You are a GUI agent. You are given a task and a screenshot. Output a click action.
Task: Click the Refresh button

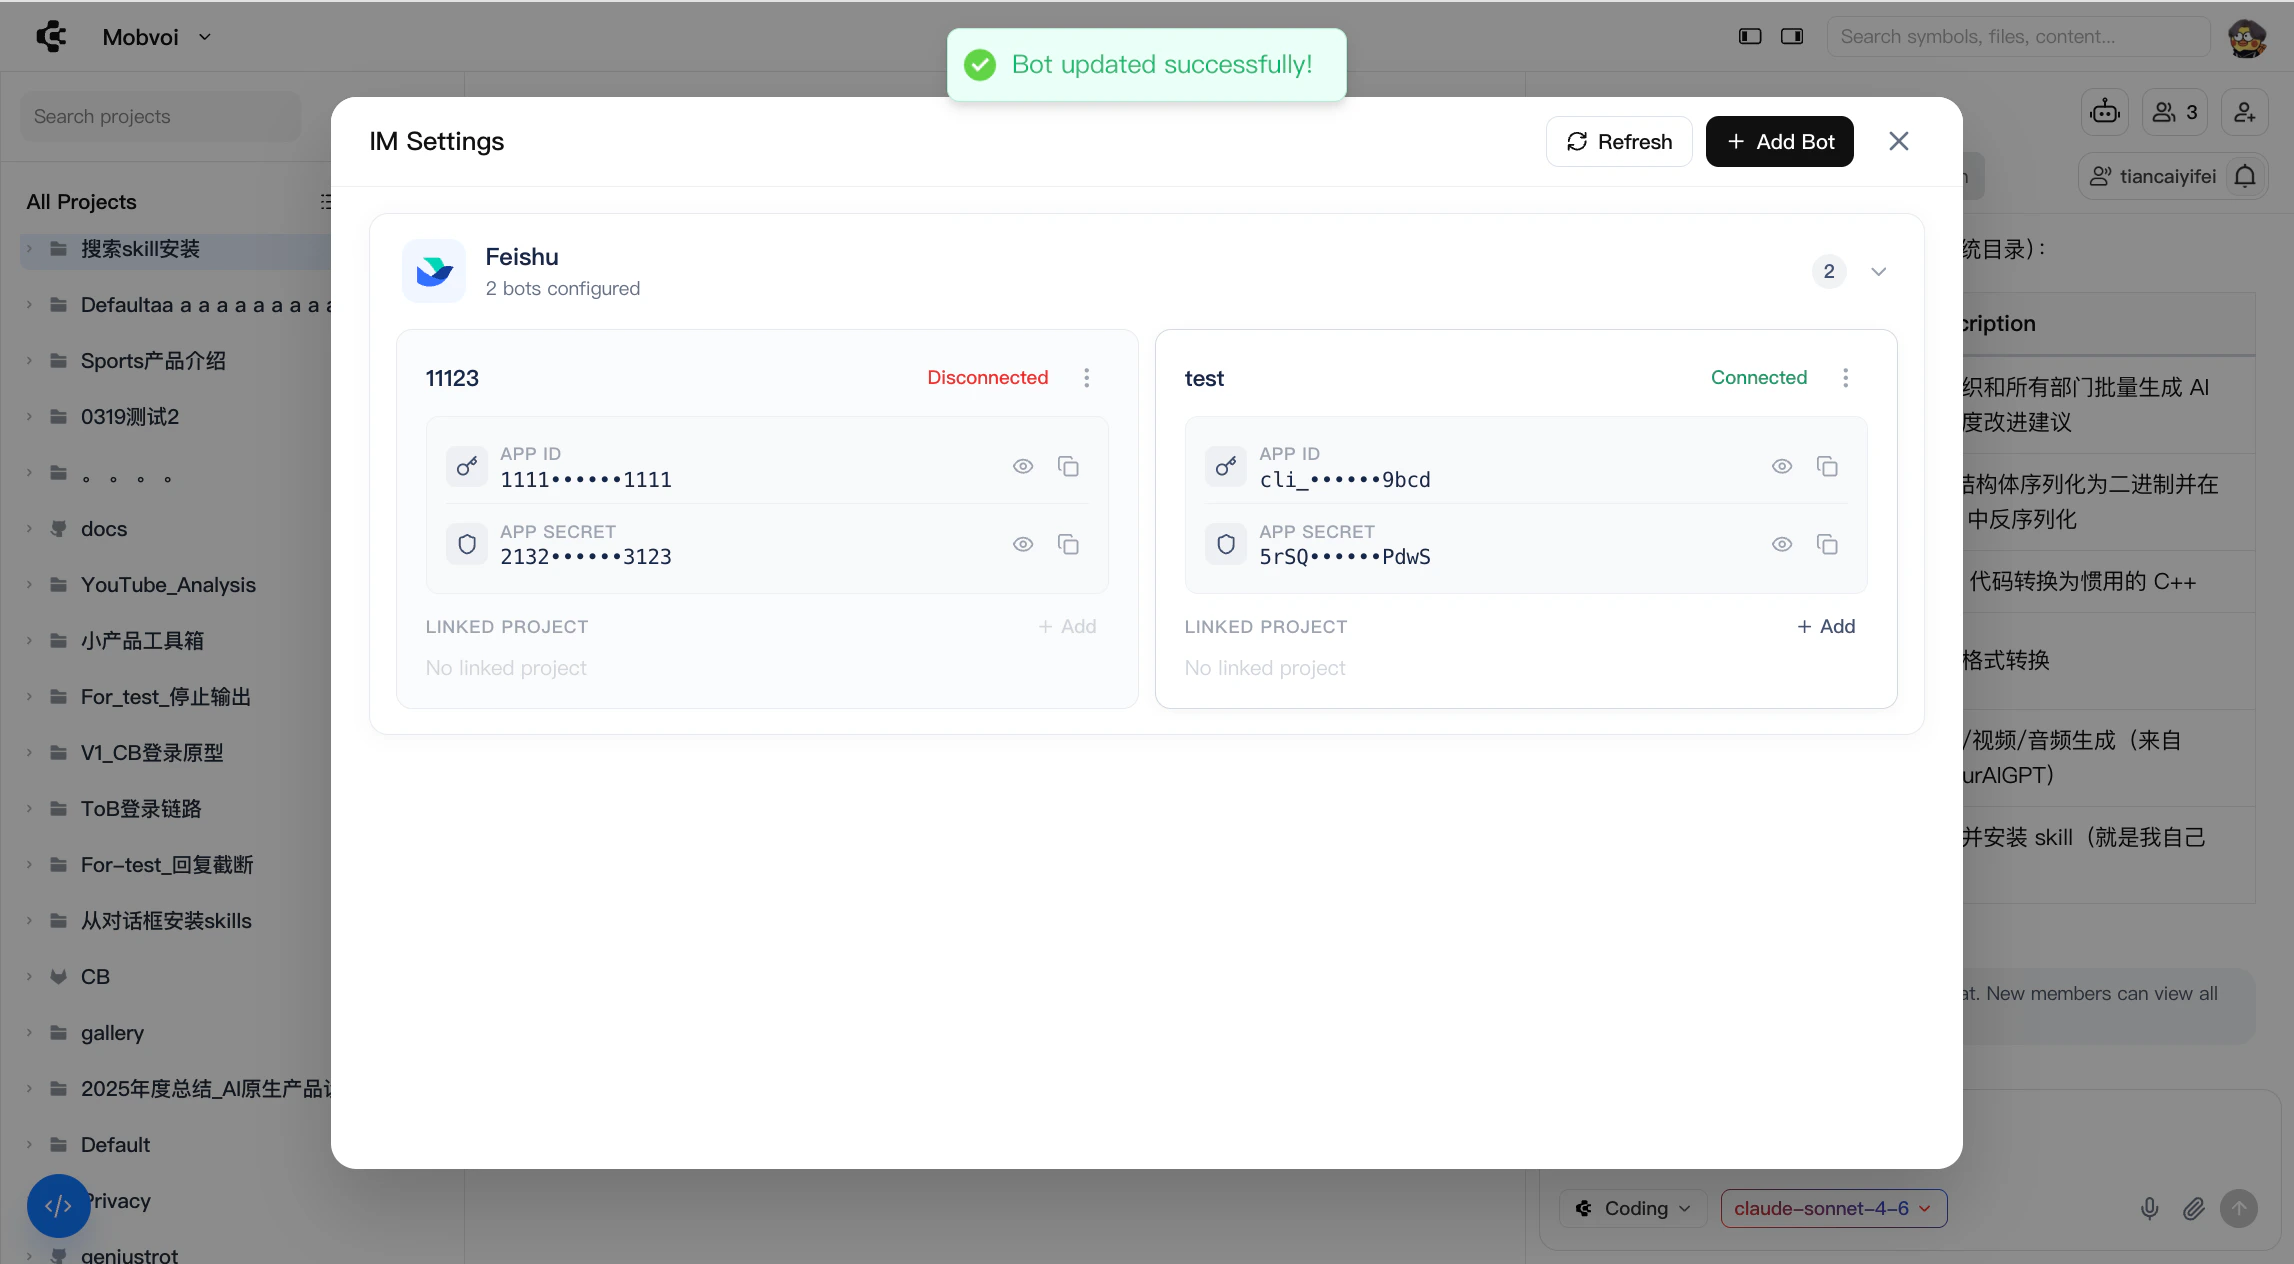1619,142
